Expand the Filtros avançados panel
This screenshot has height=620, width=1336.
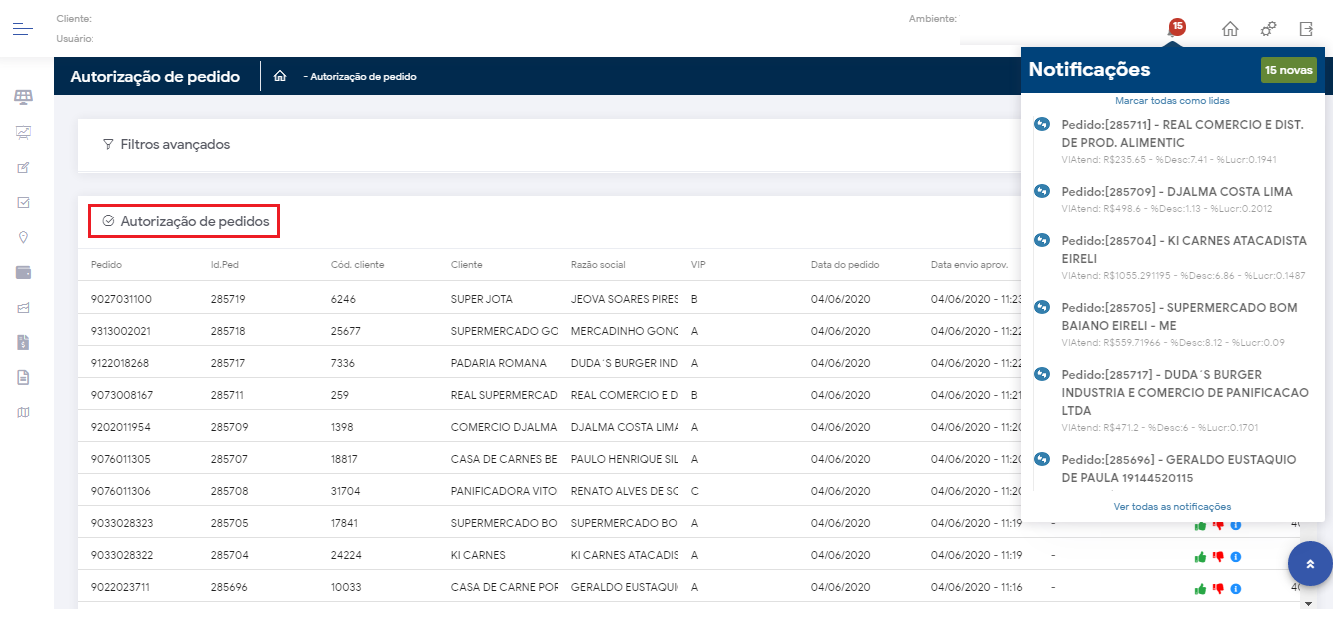(166, 145)
